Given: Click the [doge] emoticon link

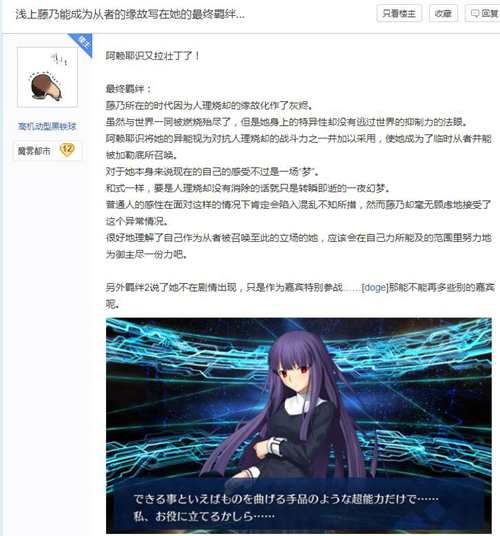Looking at the screenshot, I should 375,287.
